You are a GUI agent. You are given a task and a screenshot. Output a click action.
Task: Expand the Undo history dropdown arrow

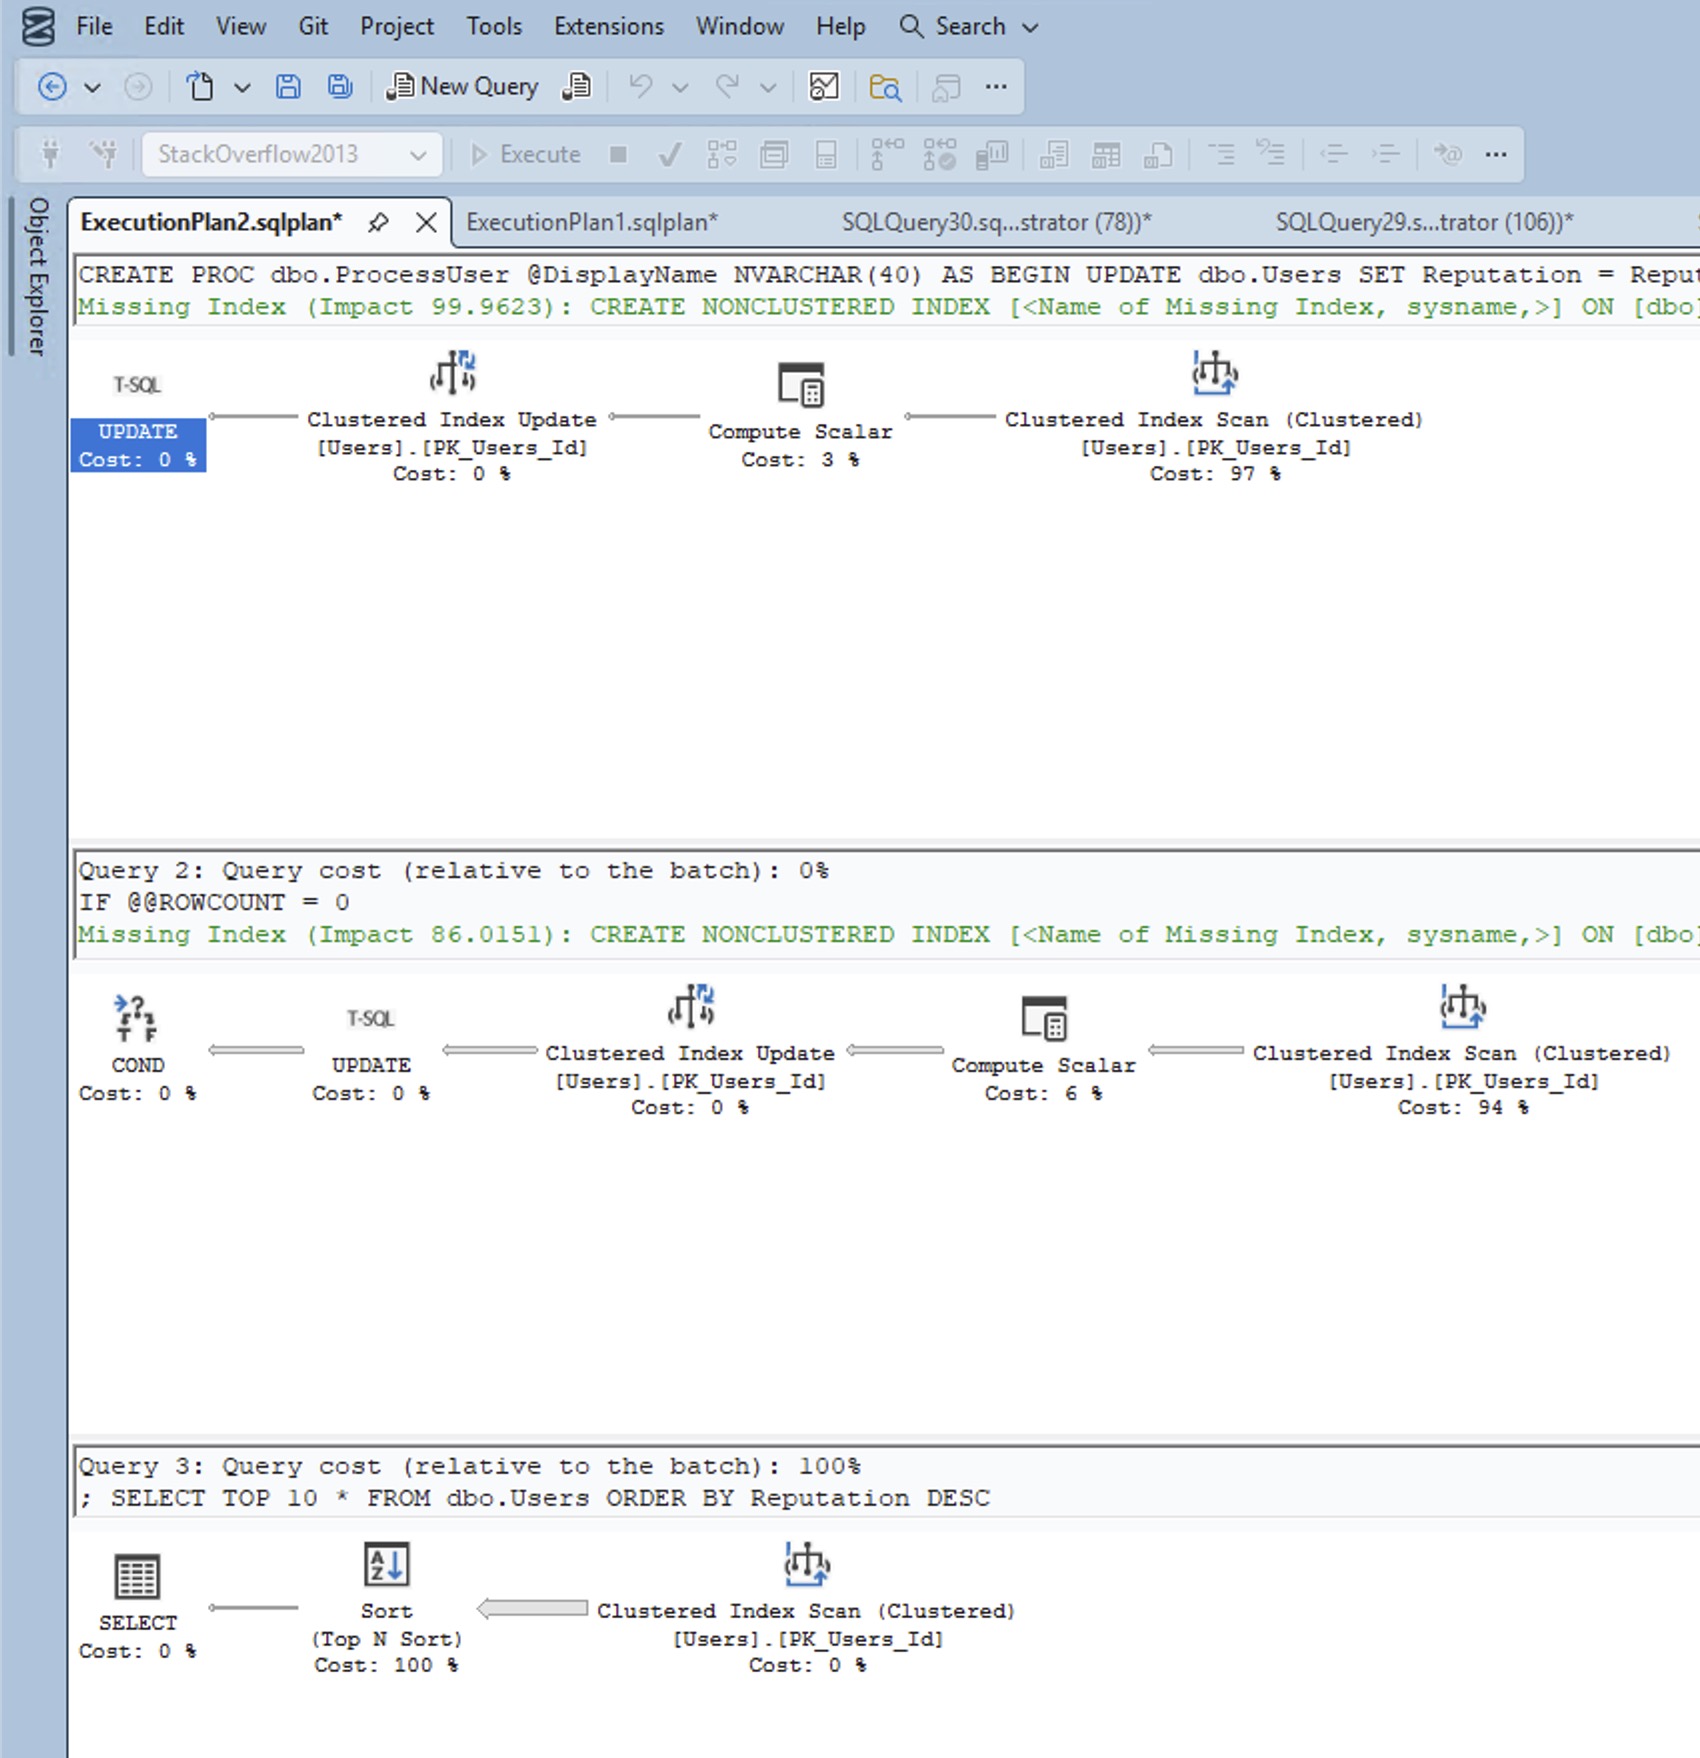pyautogui.click(x=680, y=87)
